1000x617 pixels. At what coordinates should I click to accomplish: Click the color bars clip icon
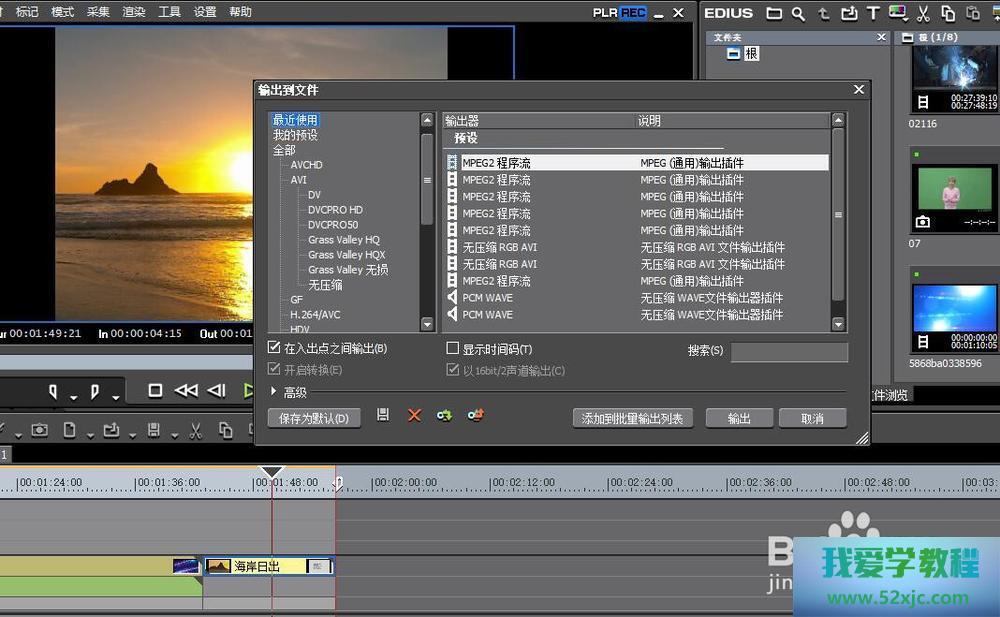pyautogui.click(x=898, y=13)
